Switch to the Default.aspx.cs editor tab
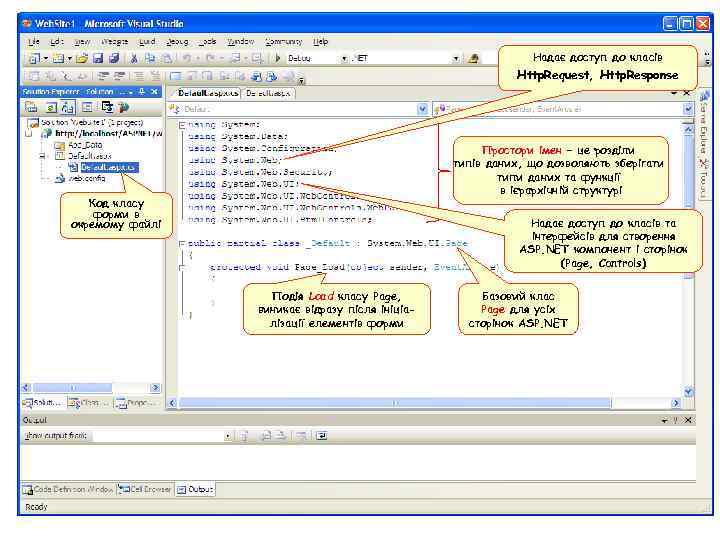The width and height of the screenshot is (720, 540). [x=208, y=93]
